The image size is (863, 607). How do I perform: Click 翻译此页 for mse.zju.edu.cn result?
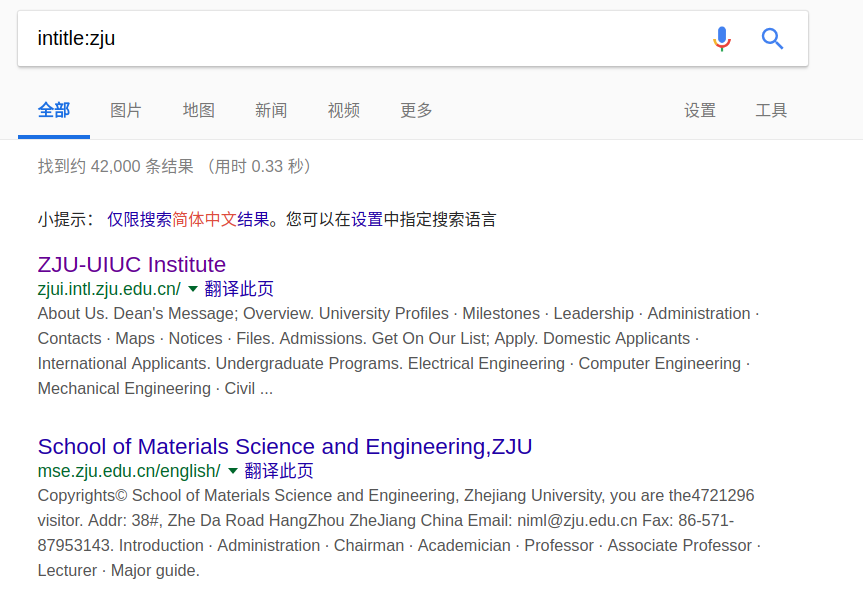tap(278, 471)
